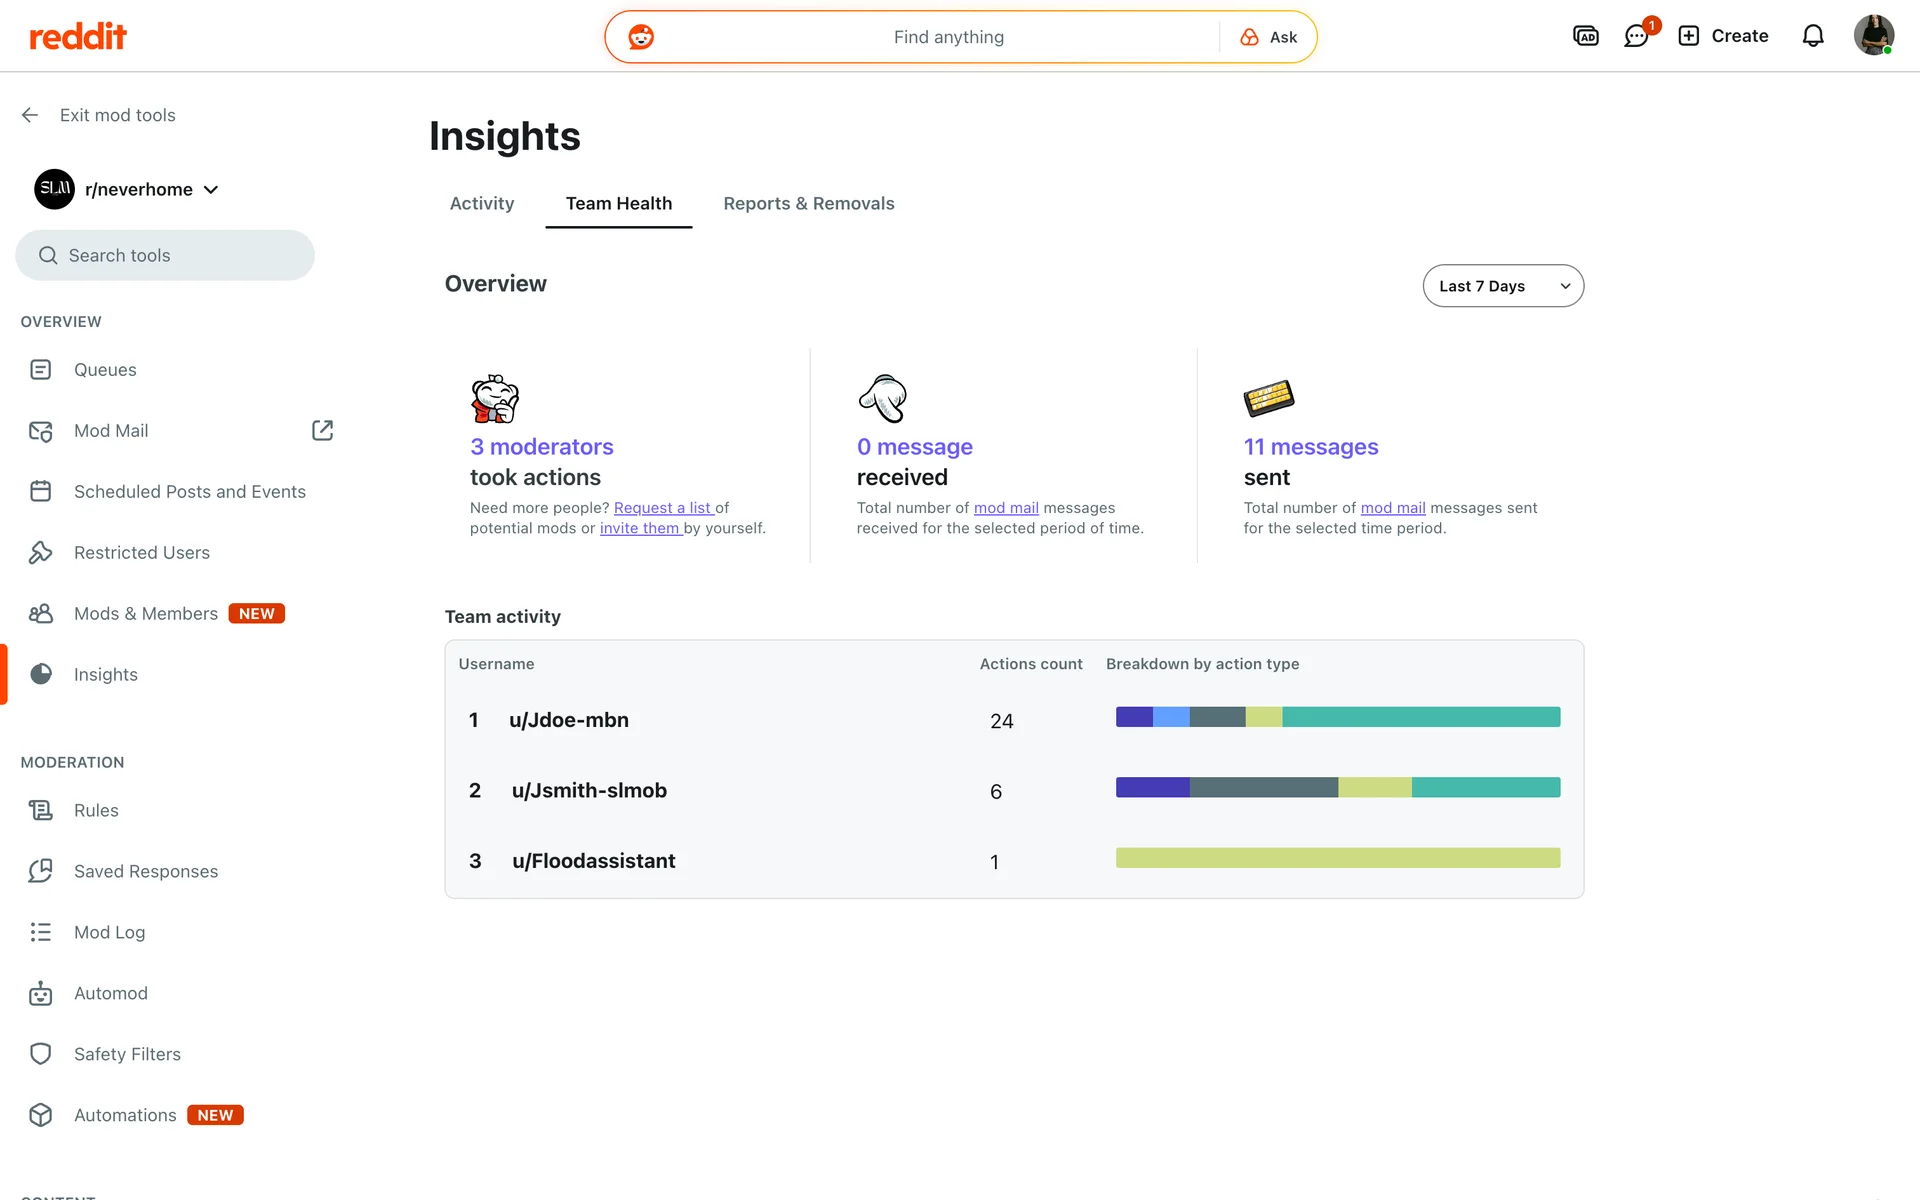Viewport: 1920px width, 1200px height.
Task: Switch to Reports & Removals tab
Action: pos(808,203)
